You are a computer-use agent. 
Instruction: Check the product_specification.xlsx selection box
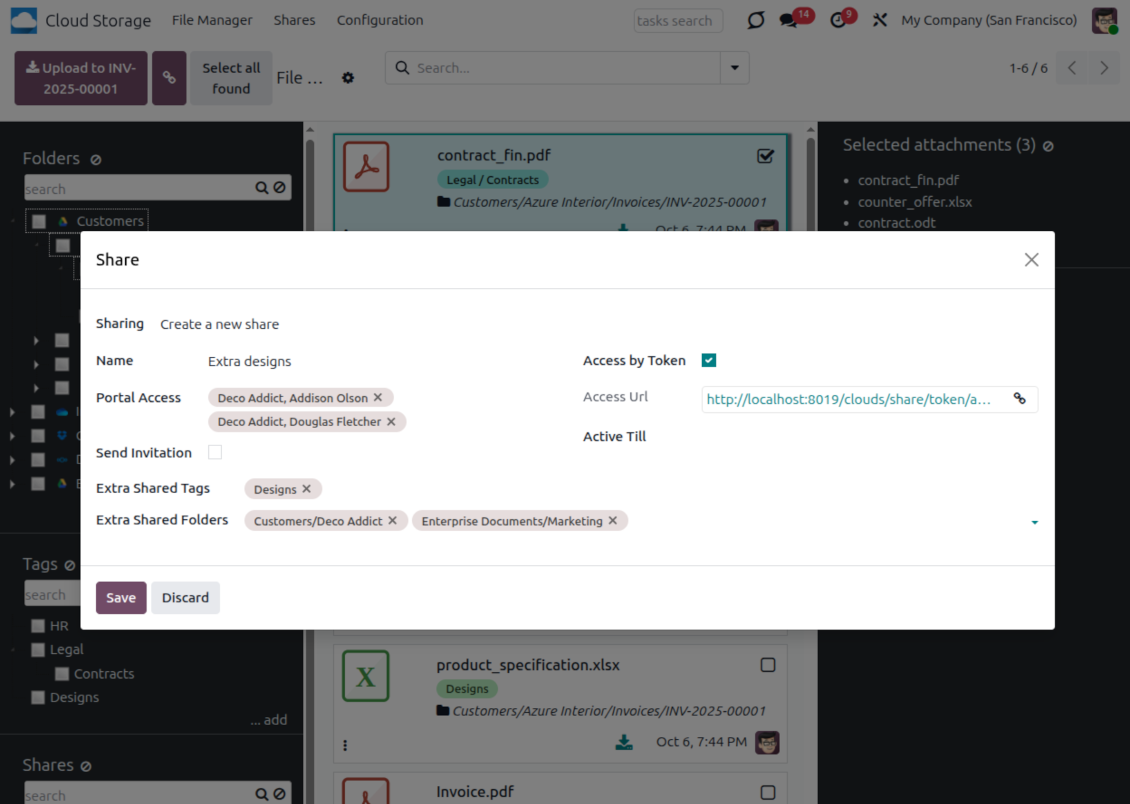(x=768, y=665)
